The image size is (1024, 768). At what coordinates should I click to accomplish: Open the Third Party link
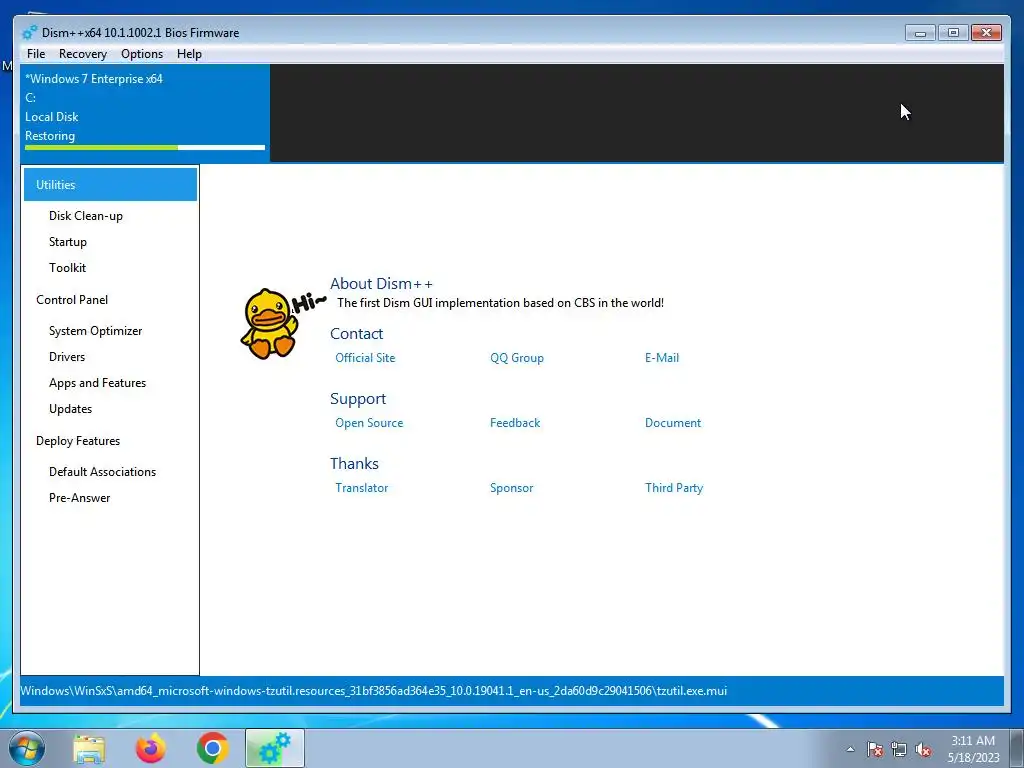[673, 488]
